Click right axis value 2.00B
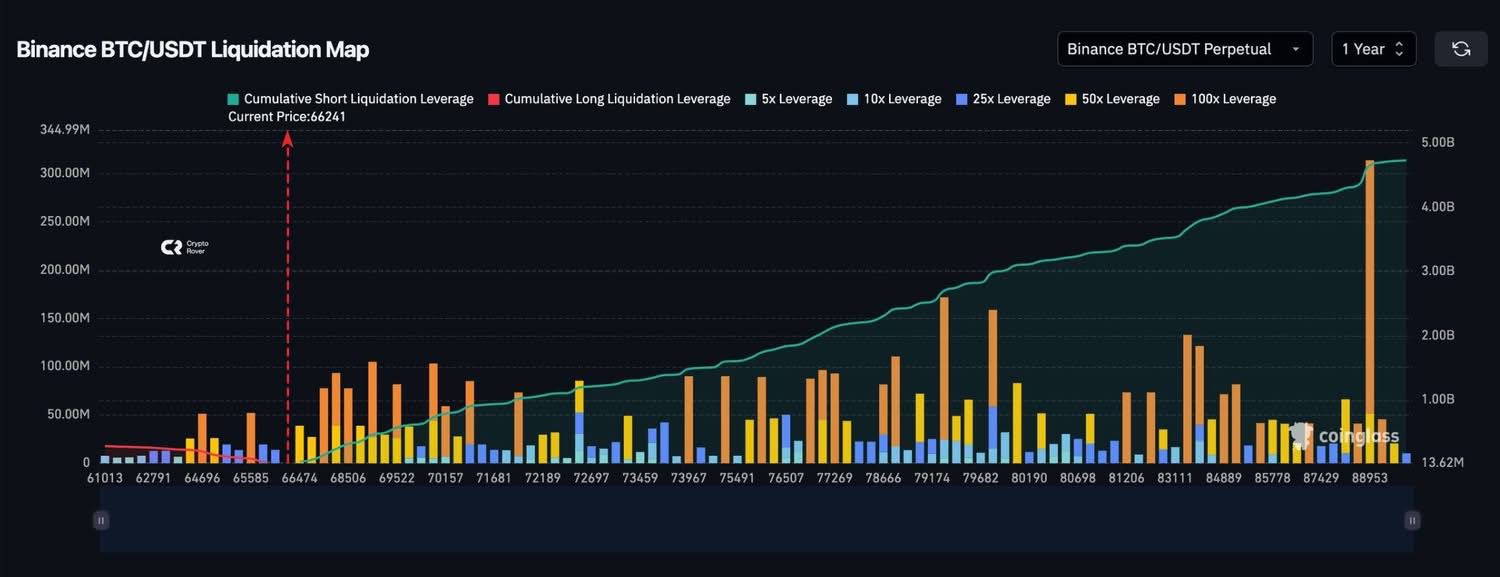 [x=1437, y=335]
